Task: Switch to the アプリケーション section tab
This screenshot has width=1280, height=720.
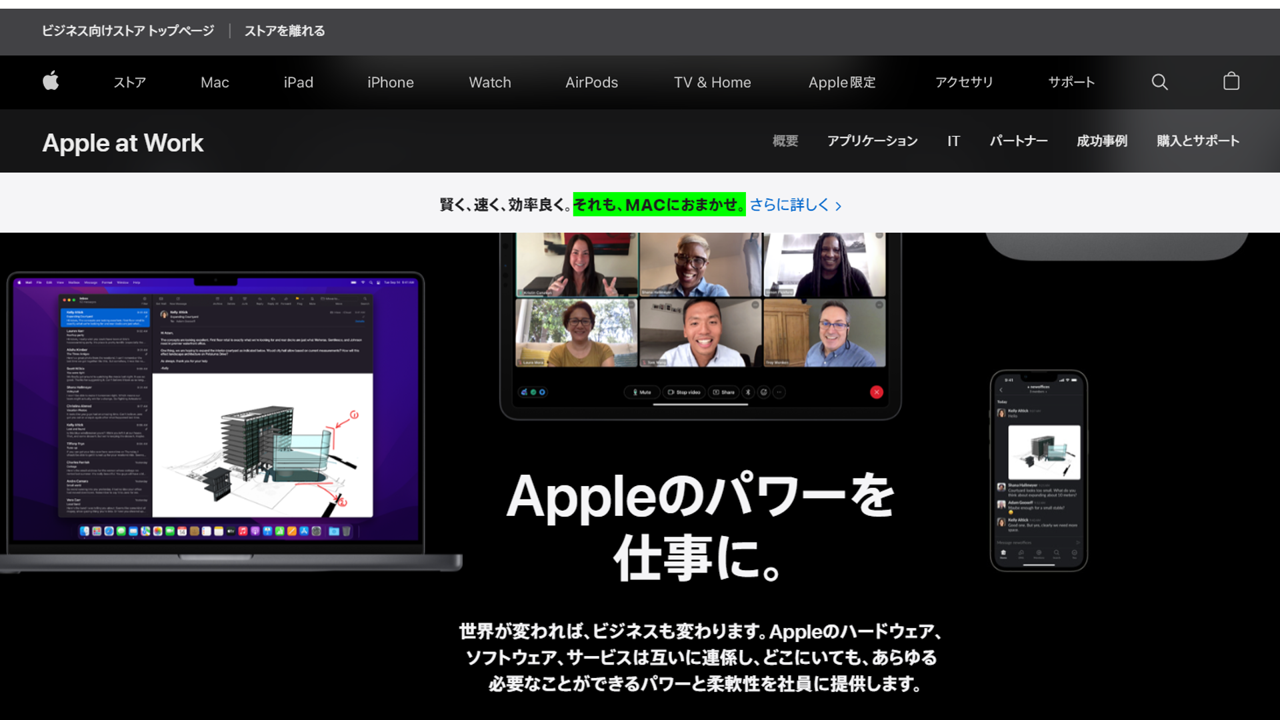Action: 872,141
